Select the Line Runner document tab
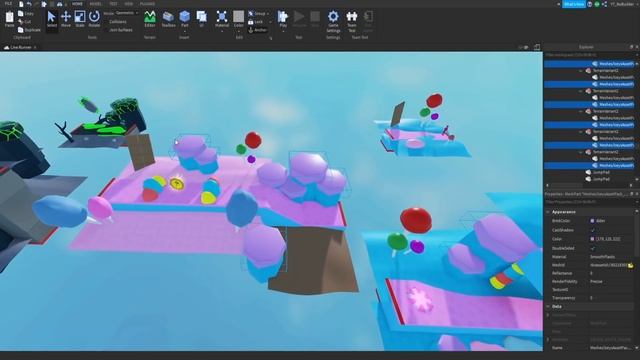The width and height of the screenshot is (640, 360). (20, 47)
